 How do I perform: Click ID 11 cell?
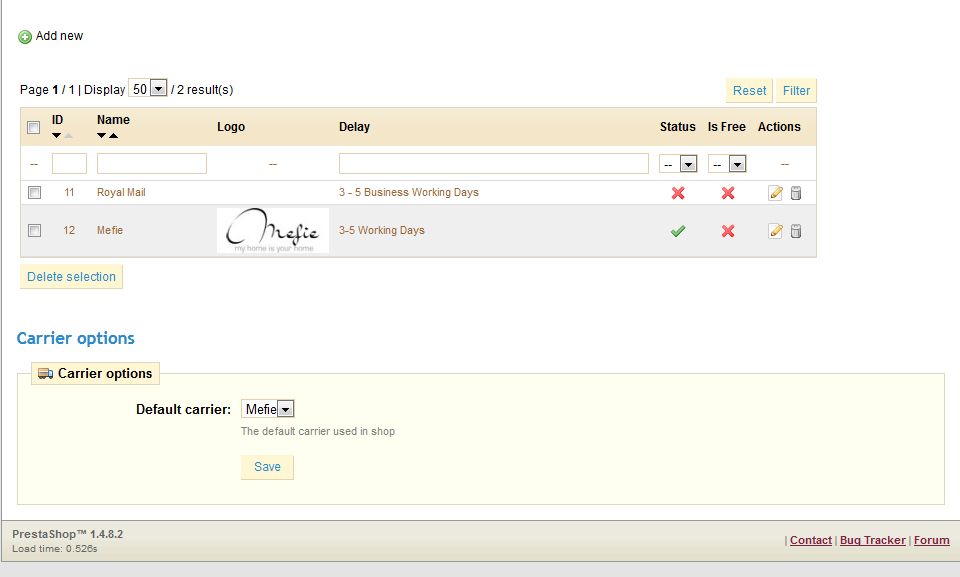(x=69, y=192)
